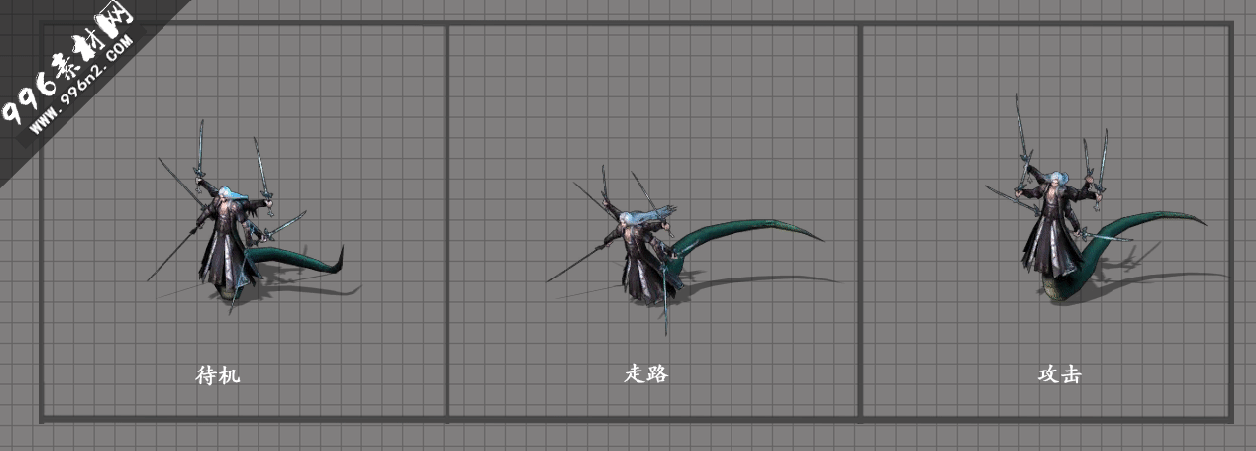The image size is (1256, 451).
Task: Click the 攻击 label text
Action: pyautogui.click(x=1060, y=375)
